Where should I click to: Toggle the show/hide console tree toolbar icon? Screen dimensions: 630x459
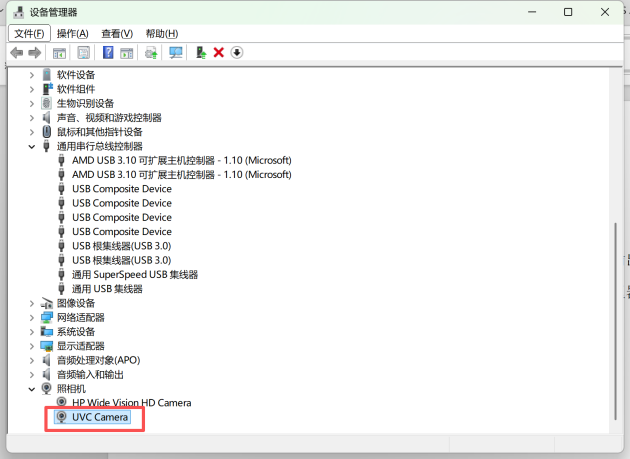(x=59, y=53)
